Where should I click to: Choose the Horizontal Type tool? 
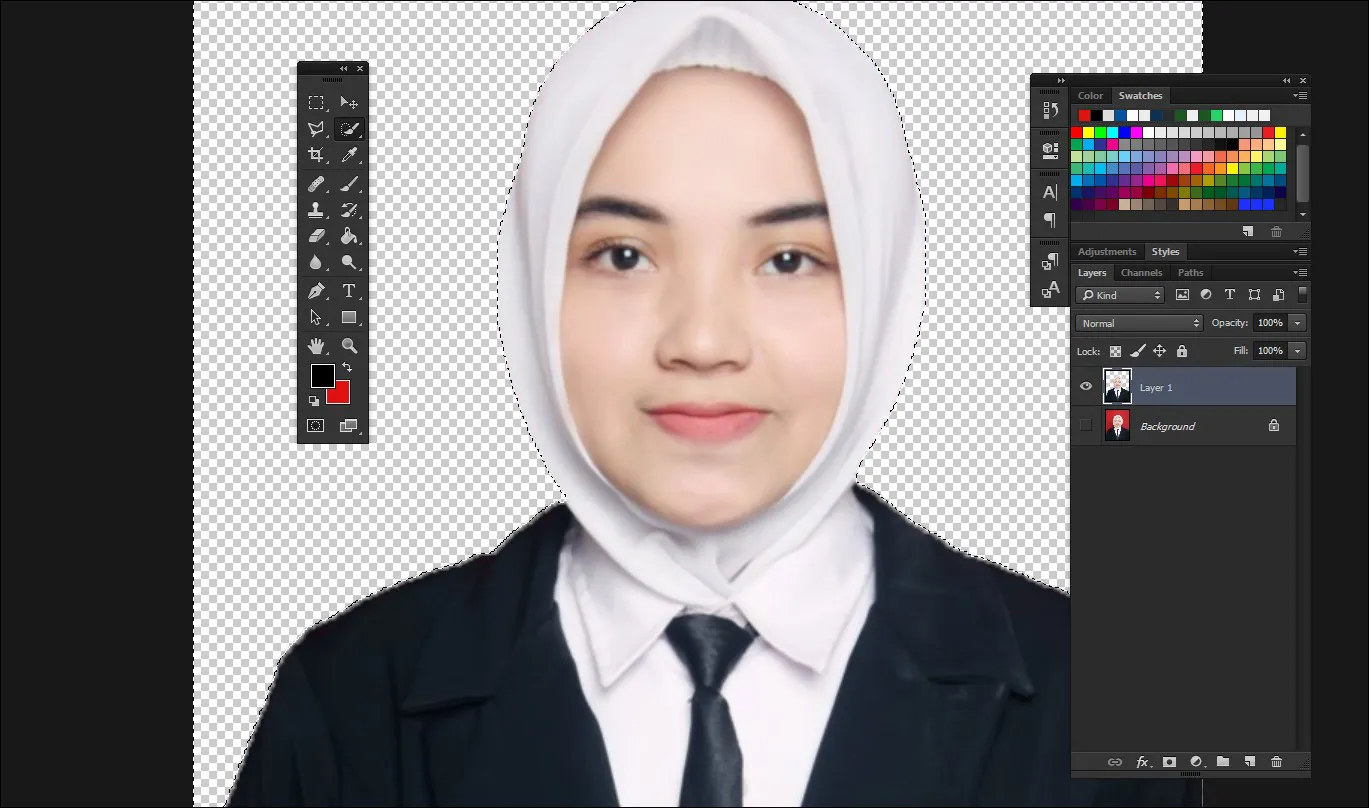pyautogui.click(x=349, y=291)
